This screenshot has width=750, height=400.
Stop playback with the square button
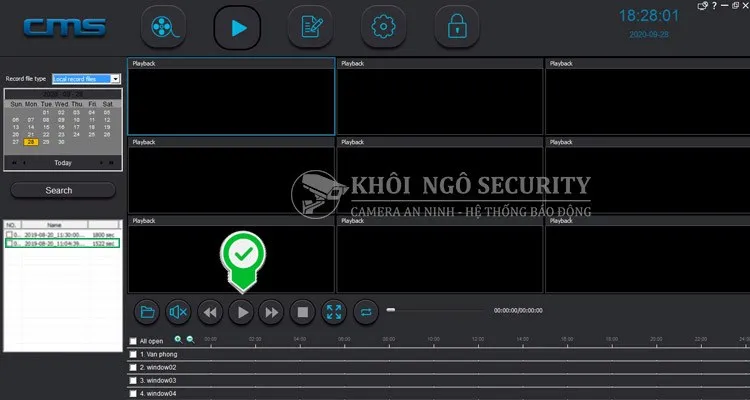(302, 312)
